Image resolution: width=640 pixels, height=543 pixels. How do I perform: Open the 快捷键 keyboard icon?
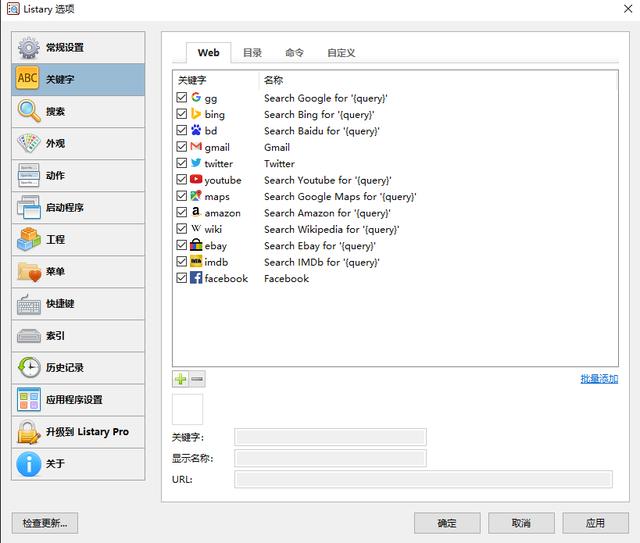tap(28, 305)
